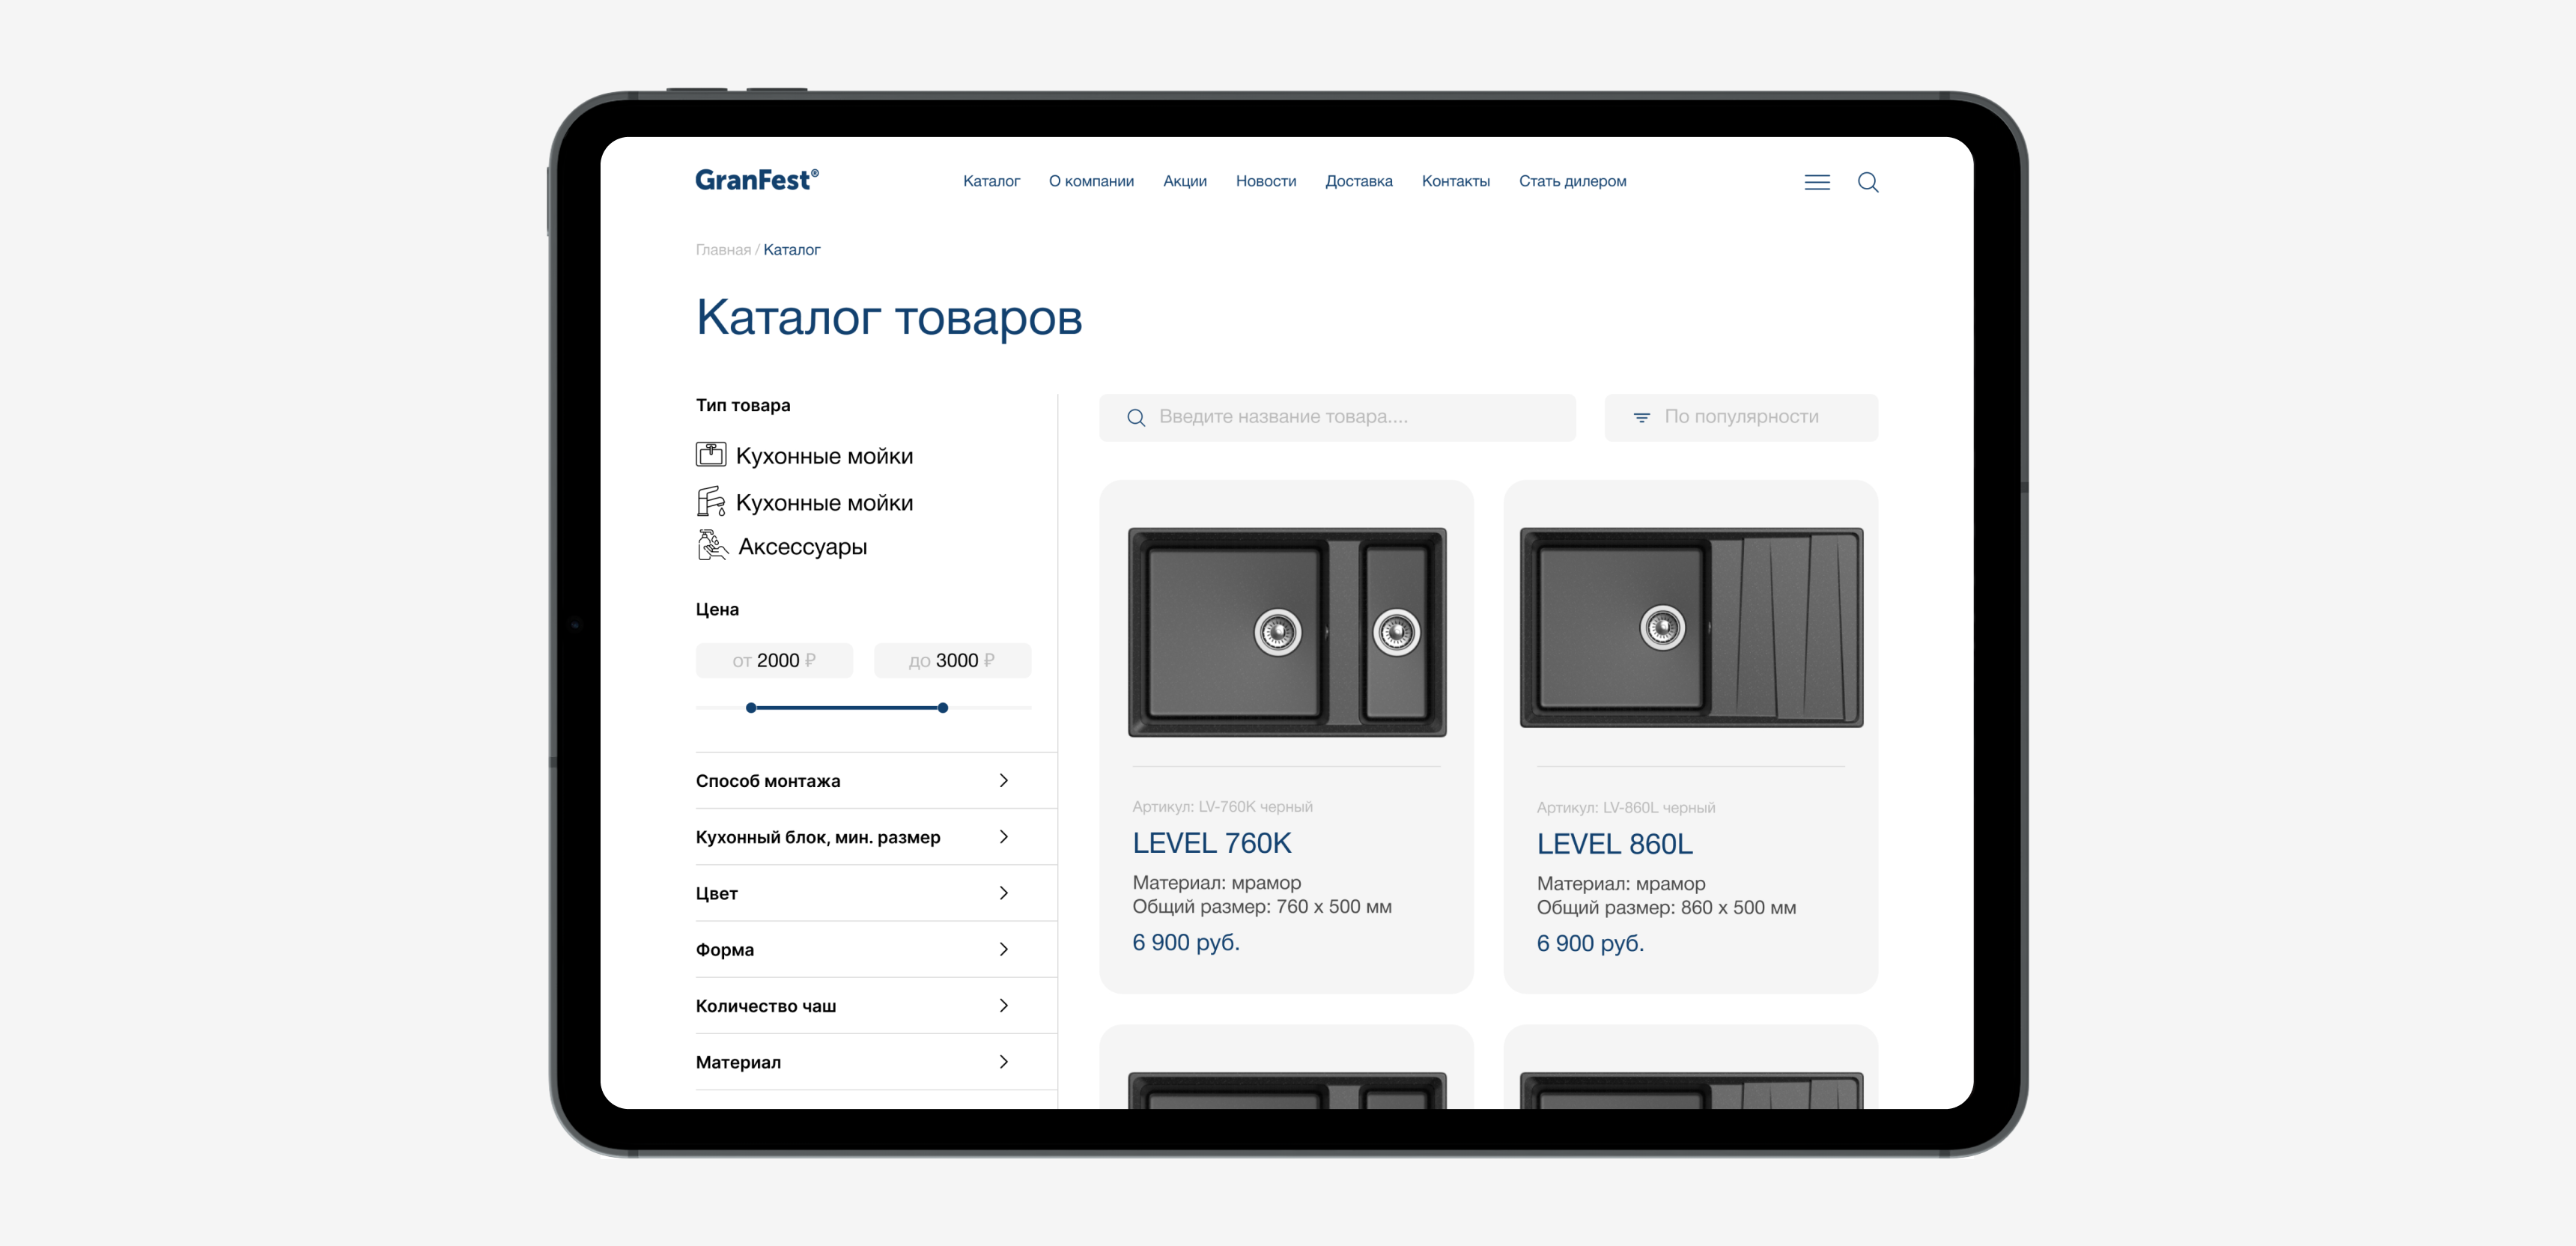The image size is (2576, 1246).
Task: Click the до 3000 ₽ price field
Action: (x=952, y=660)
